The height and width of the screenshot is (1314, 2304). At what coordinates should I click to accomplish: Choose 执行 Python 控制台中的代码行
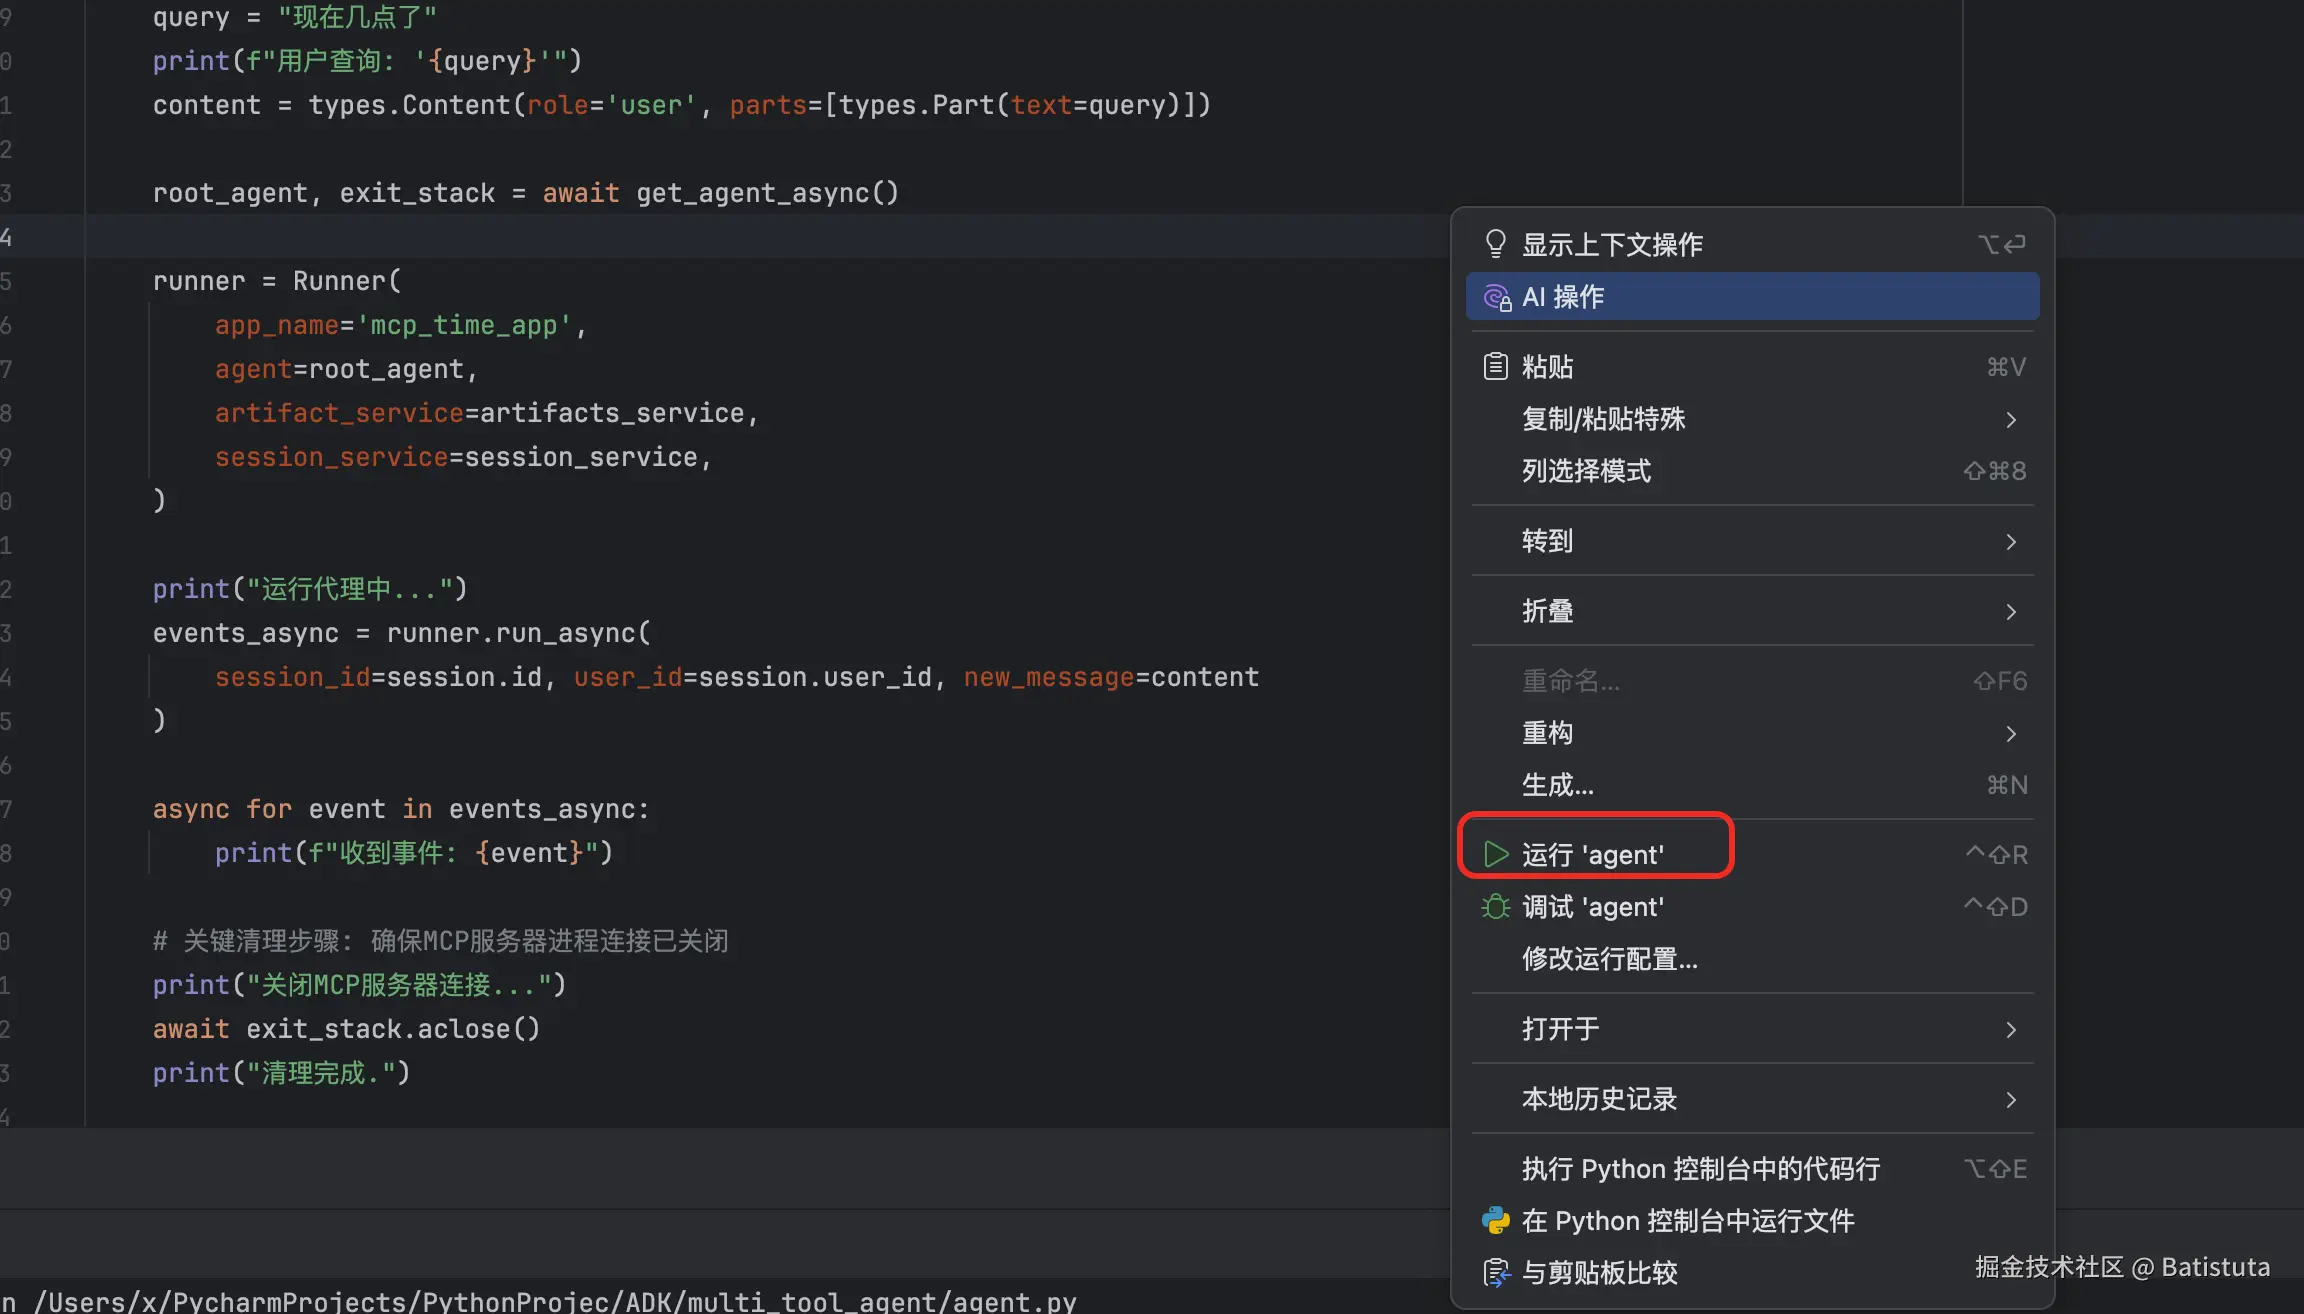pos(1700,1169)
